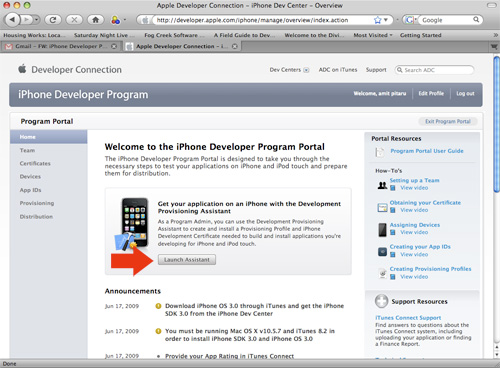
Task: Click View video under Obtaining your Certificate
Action: [414, 210]
